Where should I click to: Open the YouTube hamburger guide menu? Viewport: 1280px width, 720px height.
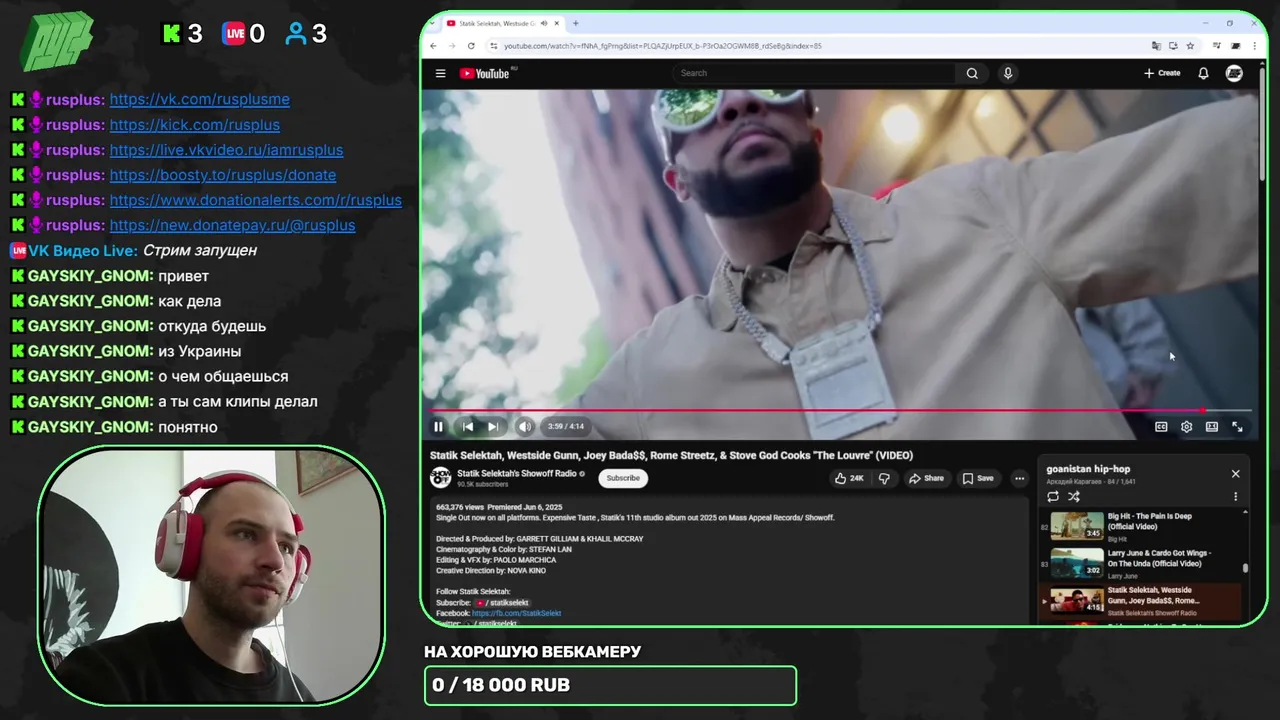coord(440,73)
